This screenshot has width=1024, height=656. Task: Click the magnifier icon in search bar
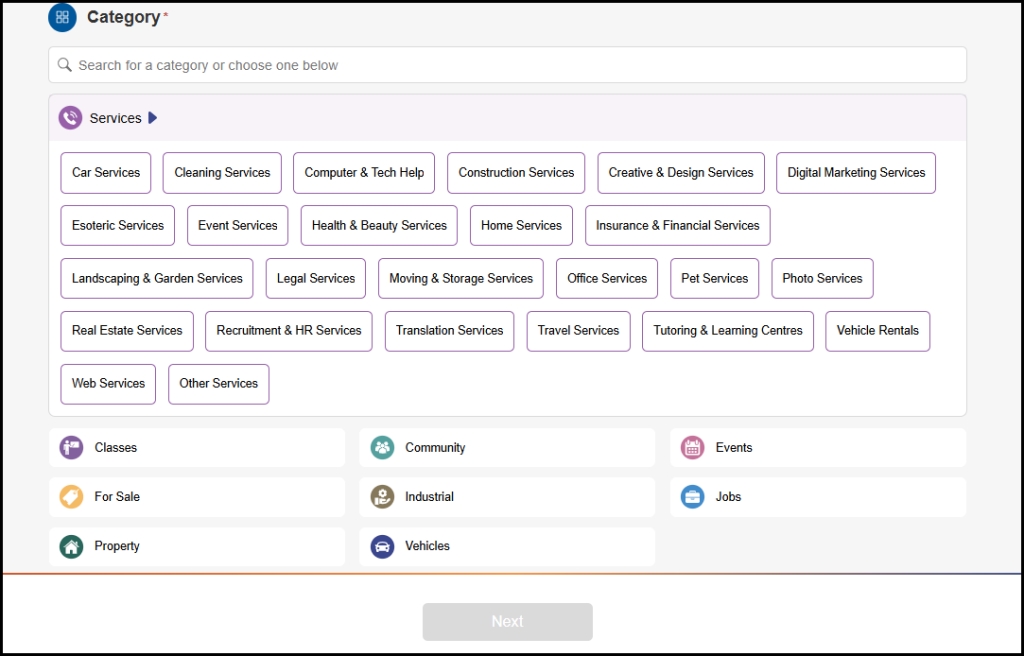(x=65, y=64)
